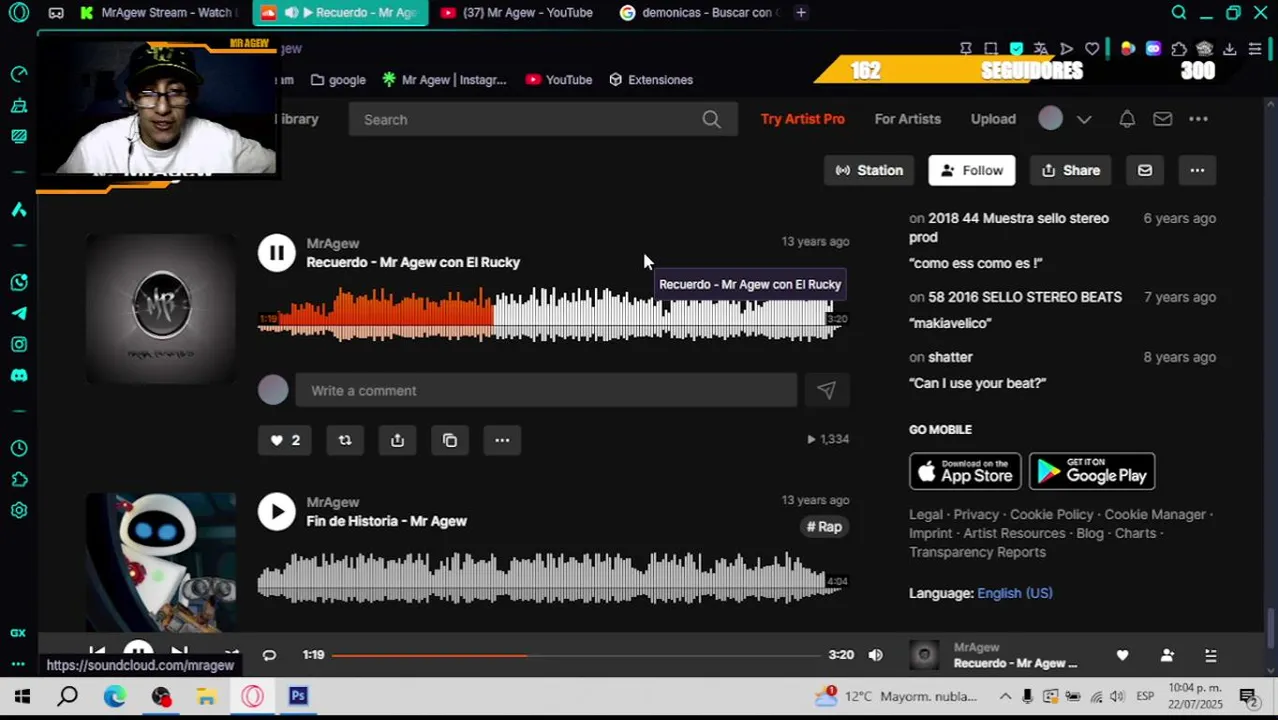Screen dimensions: 1278x720
Task: Switch to the MrAgew Stream Kick tab
Action: (x=158, y=13)
